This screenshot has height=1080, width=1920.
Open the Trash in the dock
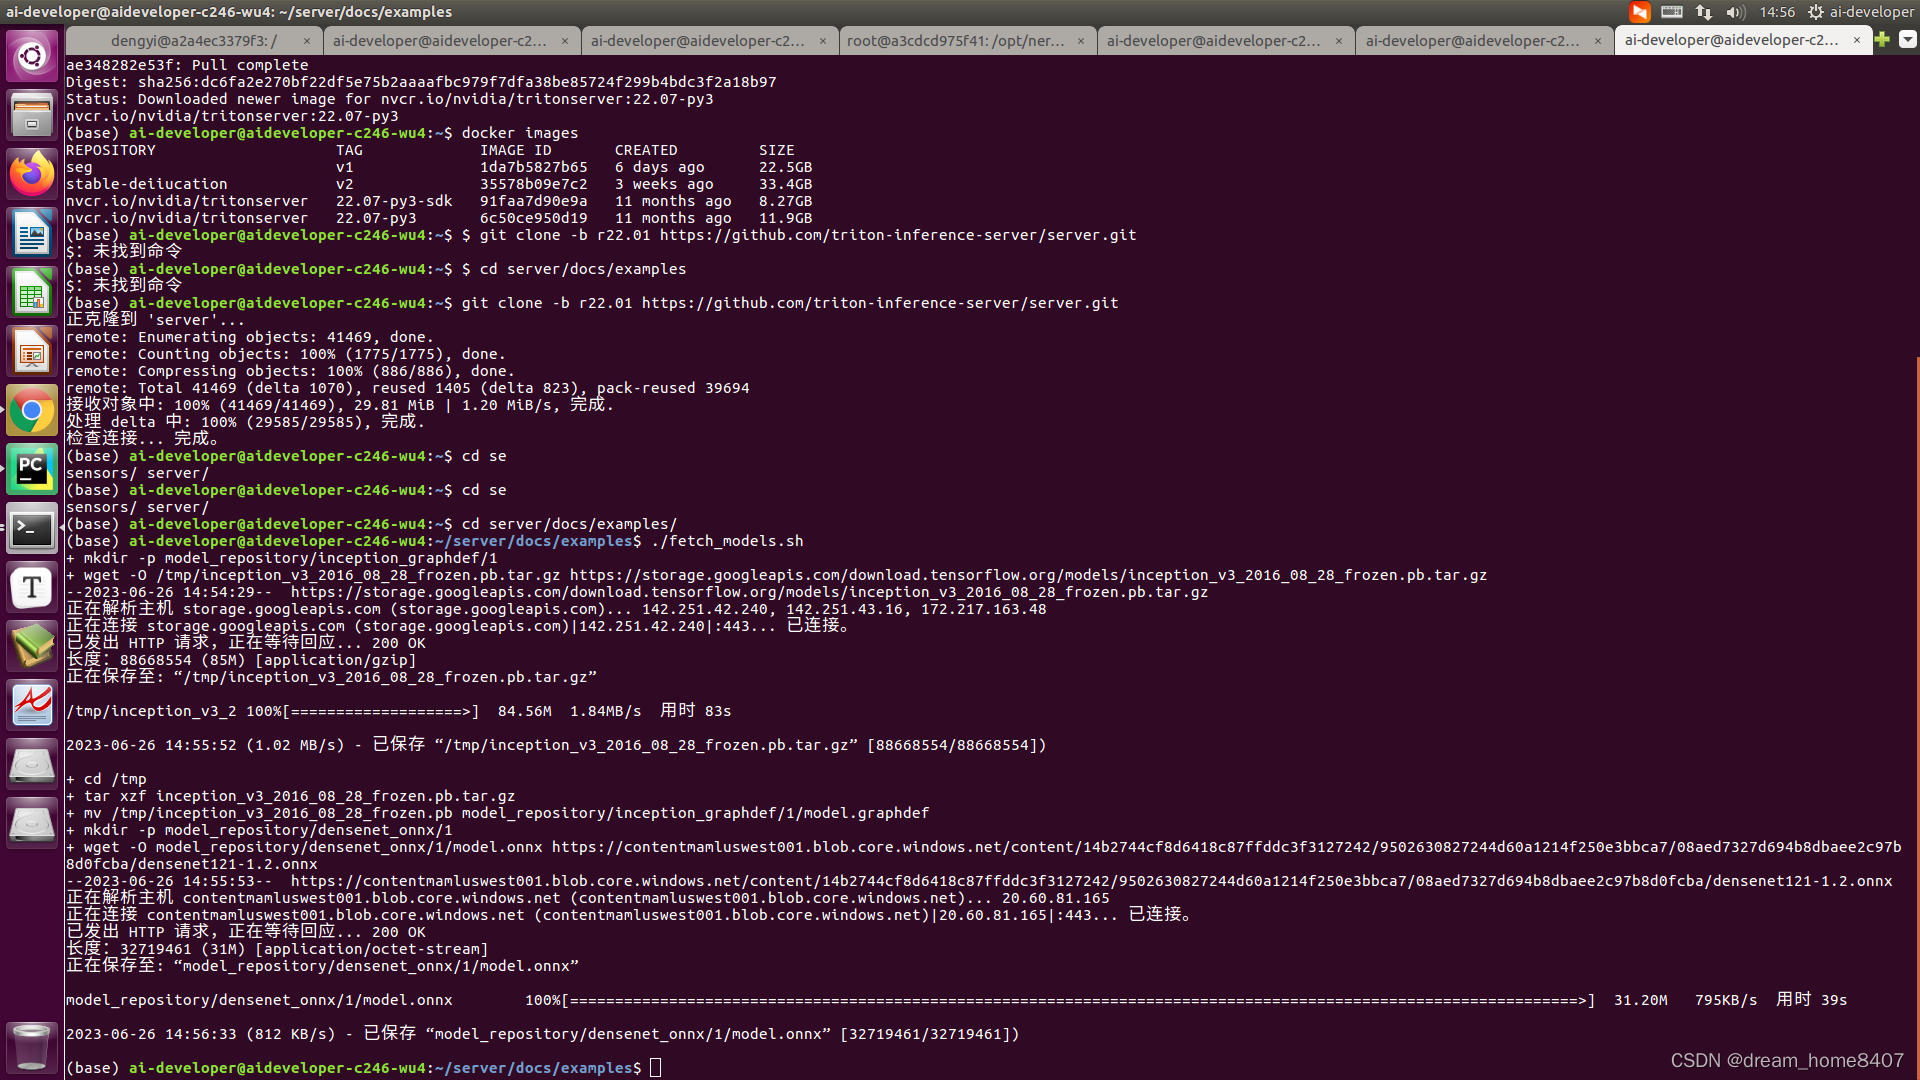(x=32, y=1047)
